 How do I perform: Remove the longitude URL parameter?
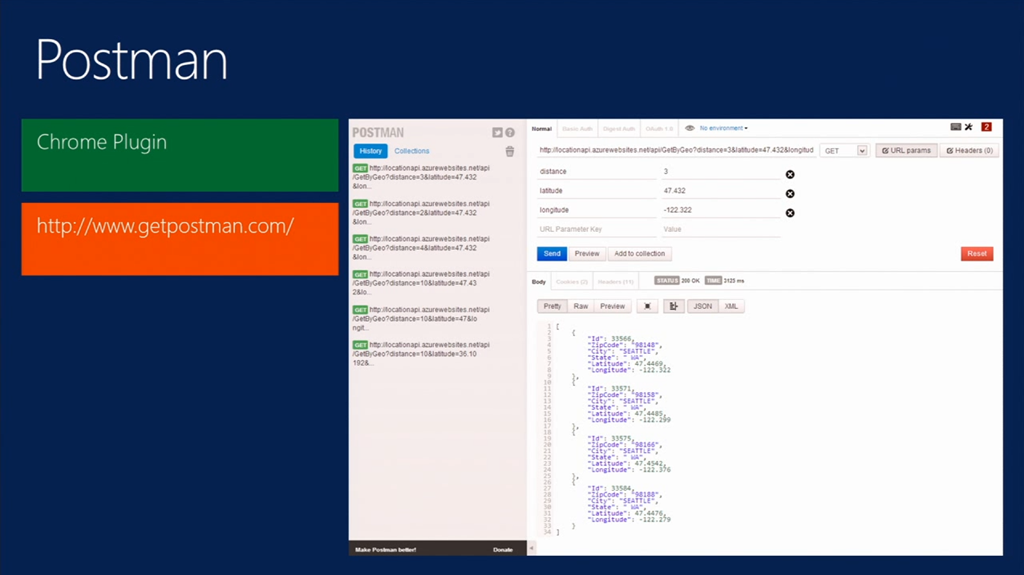pyautogui.click(x=790, y=213)
